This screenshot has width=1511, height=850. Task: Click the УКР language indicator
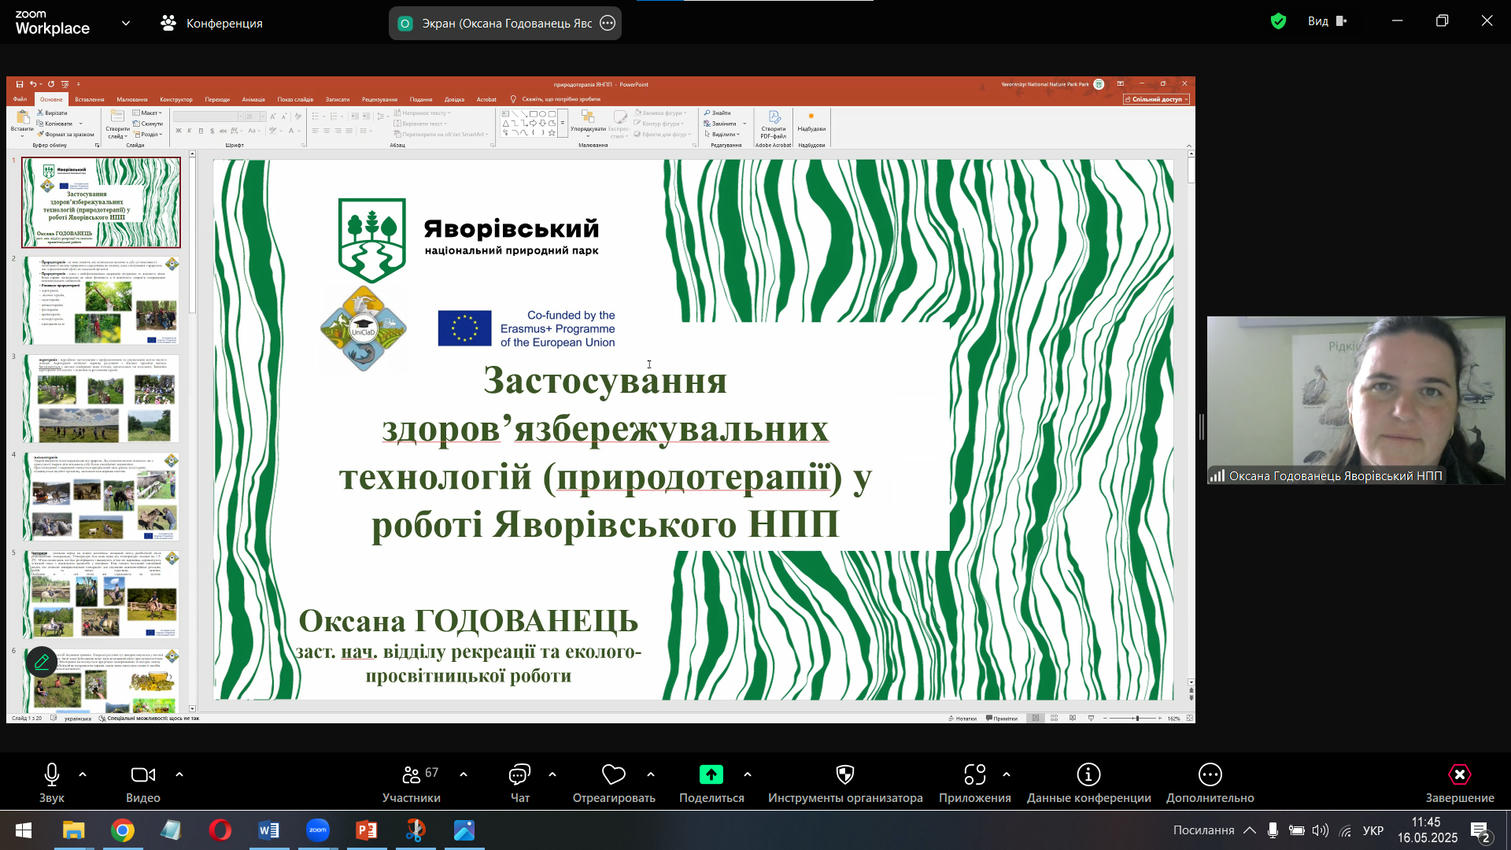tap(1373, 830)
